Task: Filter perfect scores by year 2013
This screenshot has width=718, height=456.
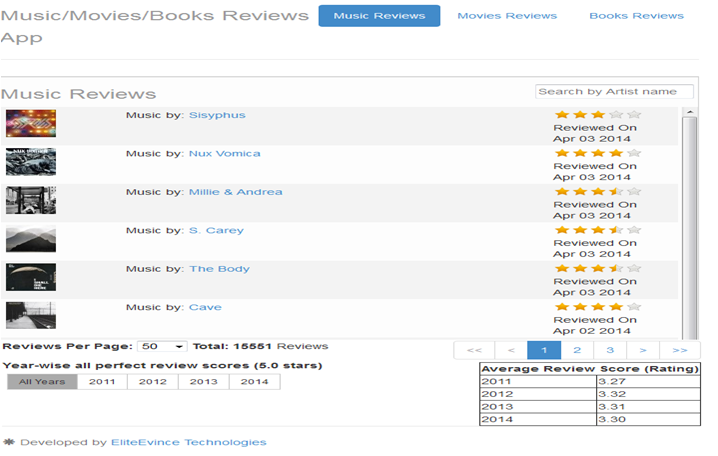Action: 203,382
